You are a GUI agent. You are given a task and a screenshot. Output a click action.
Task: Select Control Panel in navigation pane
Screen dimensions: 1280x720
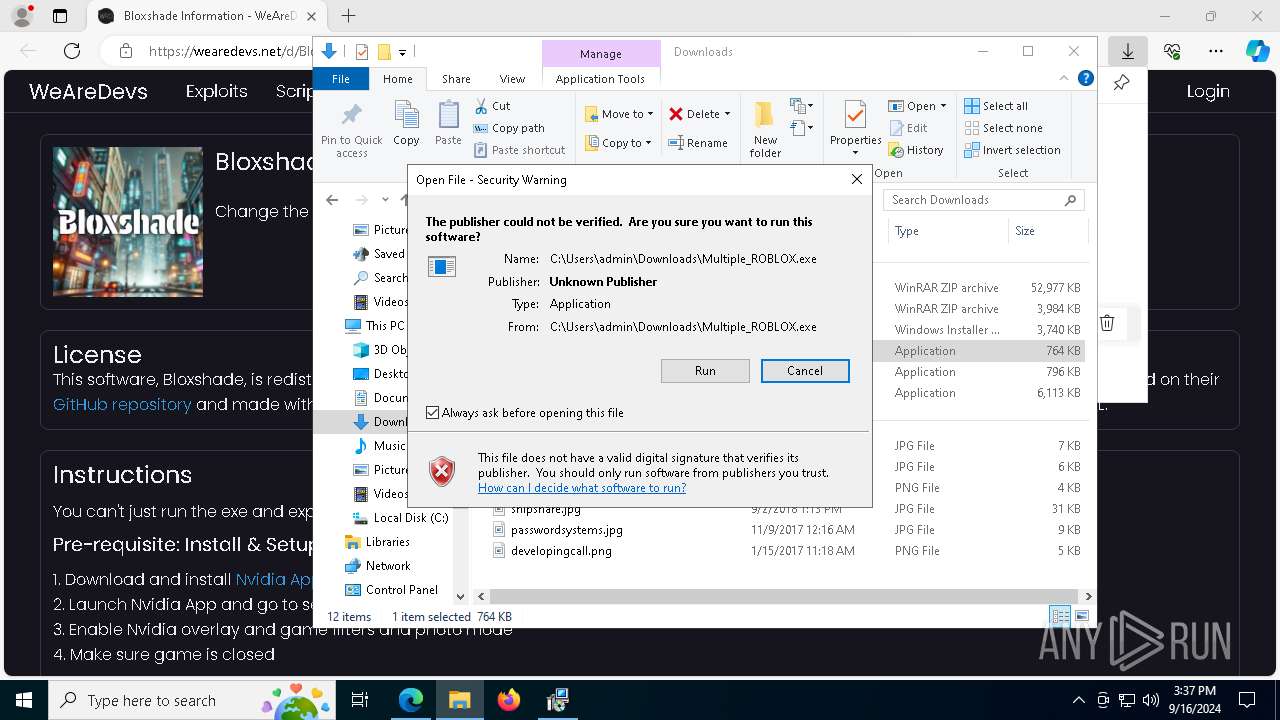coord(391,590)
